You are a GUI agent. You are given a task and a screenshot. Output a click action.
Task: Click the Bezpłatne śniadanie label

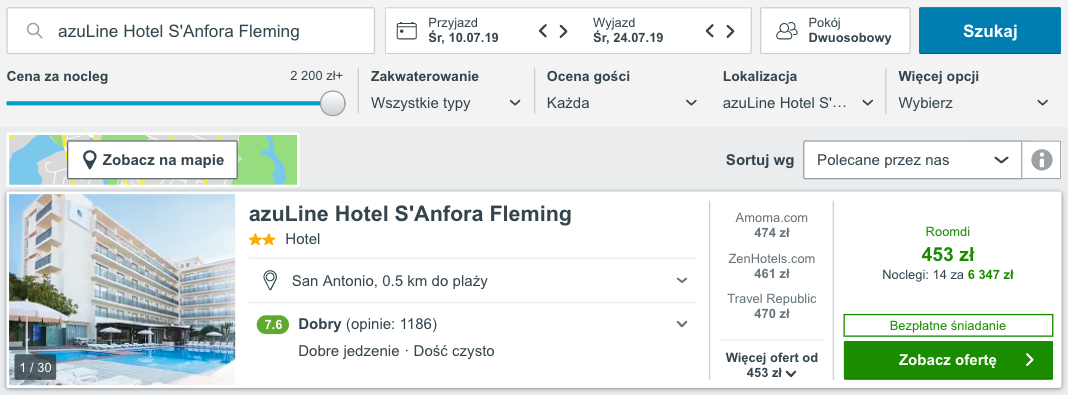948,326
